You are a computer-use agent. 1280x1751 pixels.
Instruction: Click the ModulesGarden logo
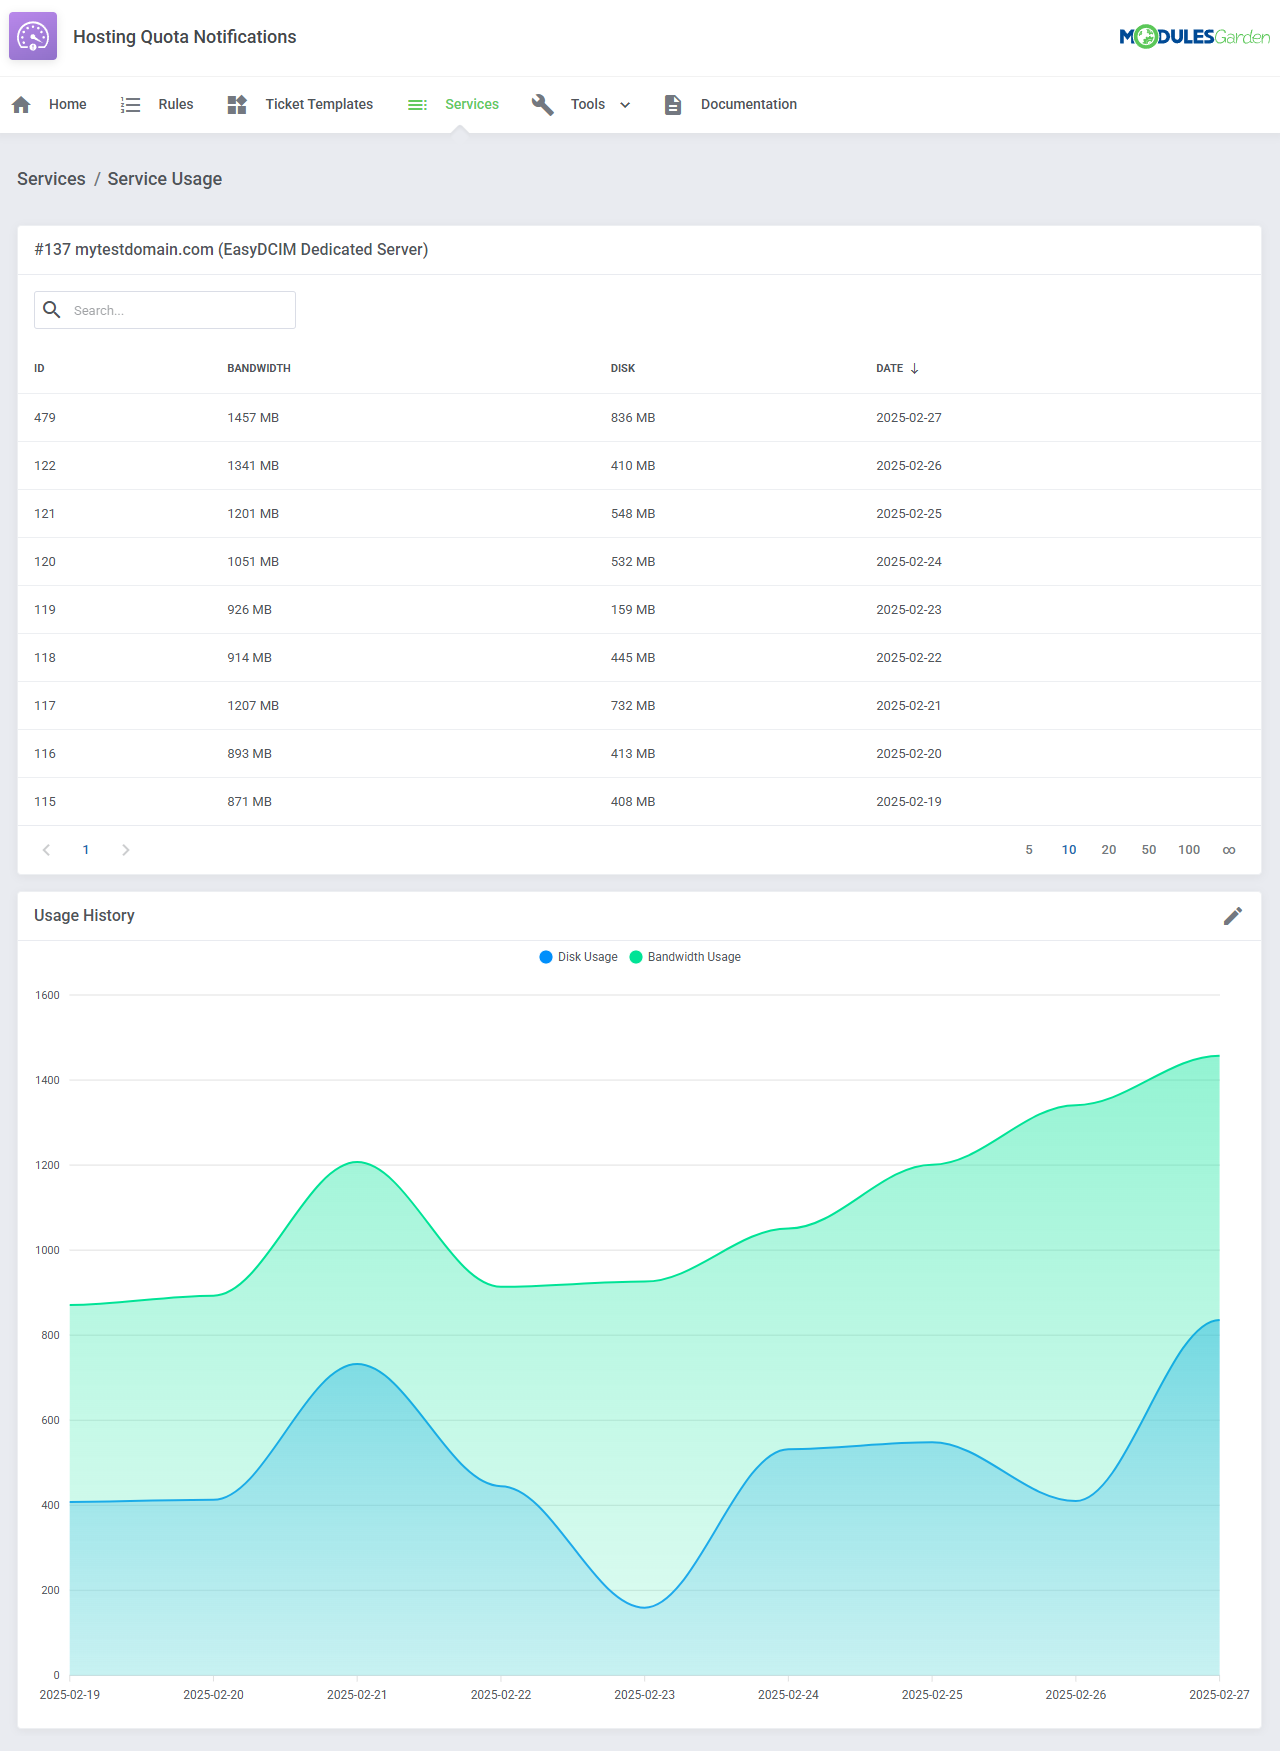(x=1194, y=37)
